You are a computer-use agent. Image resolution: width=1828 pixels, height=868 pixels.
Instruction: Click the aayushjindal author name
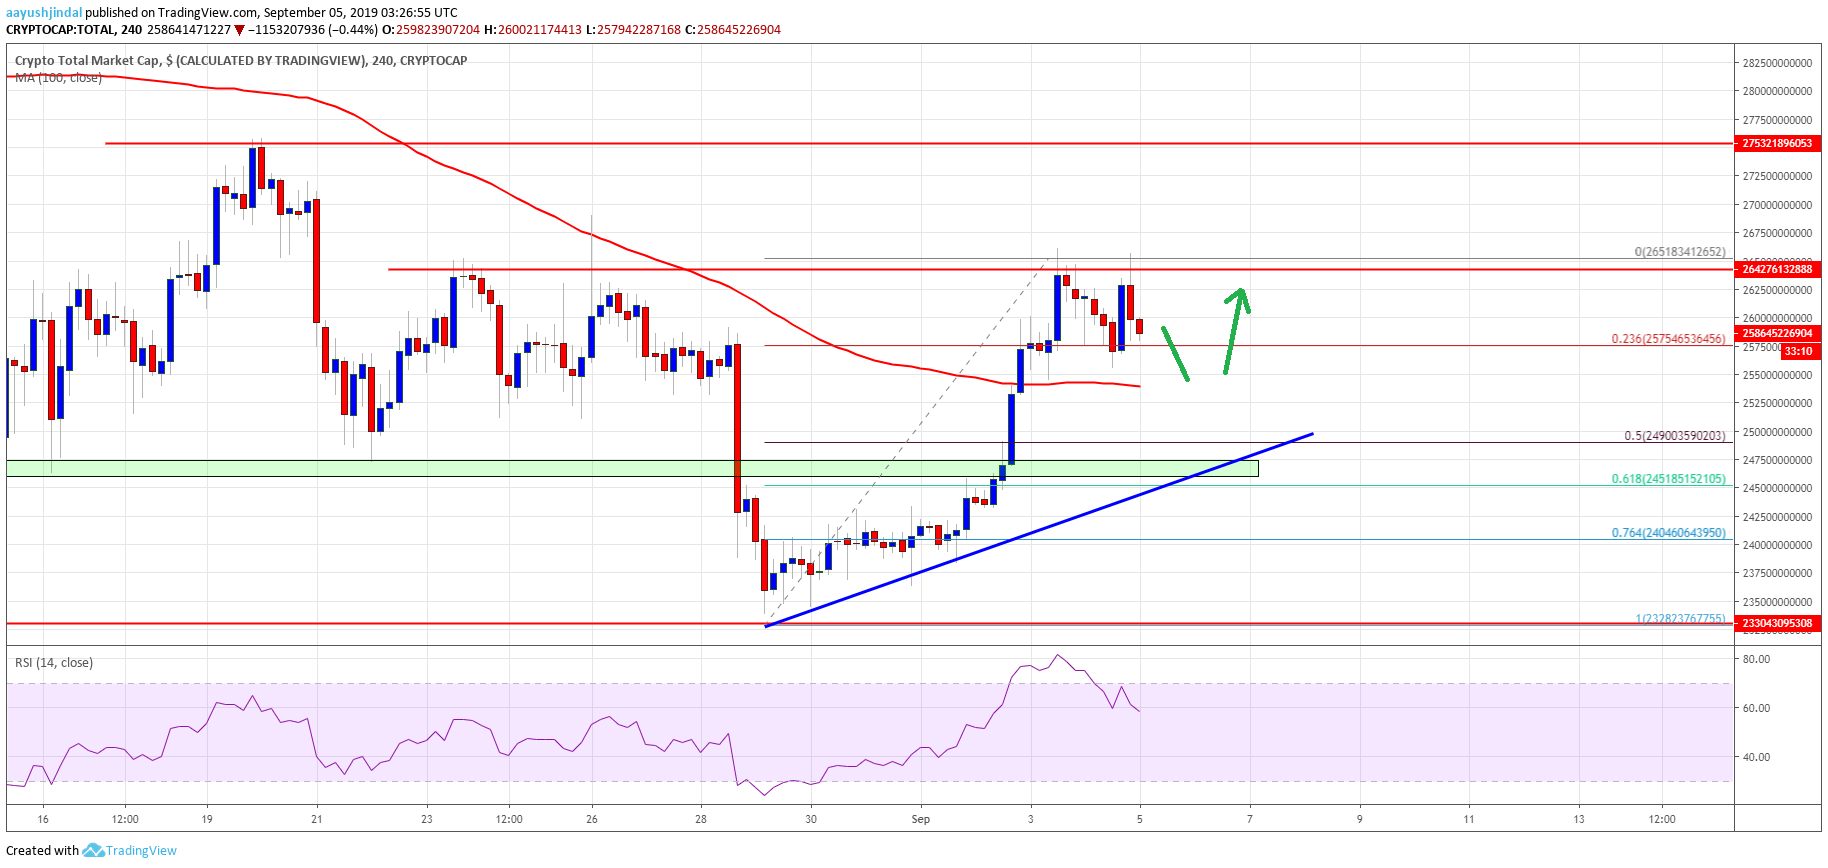(x=44, y=13)
